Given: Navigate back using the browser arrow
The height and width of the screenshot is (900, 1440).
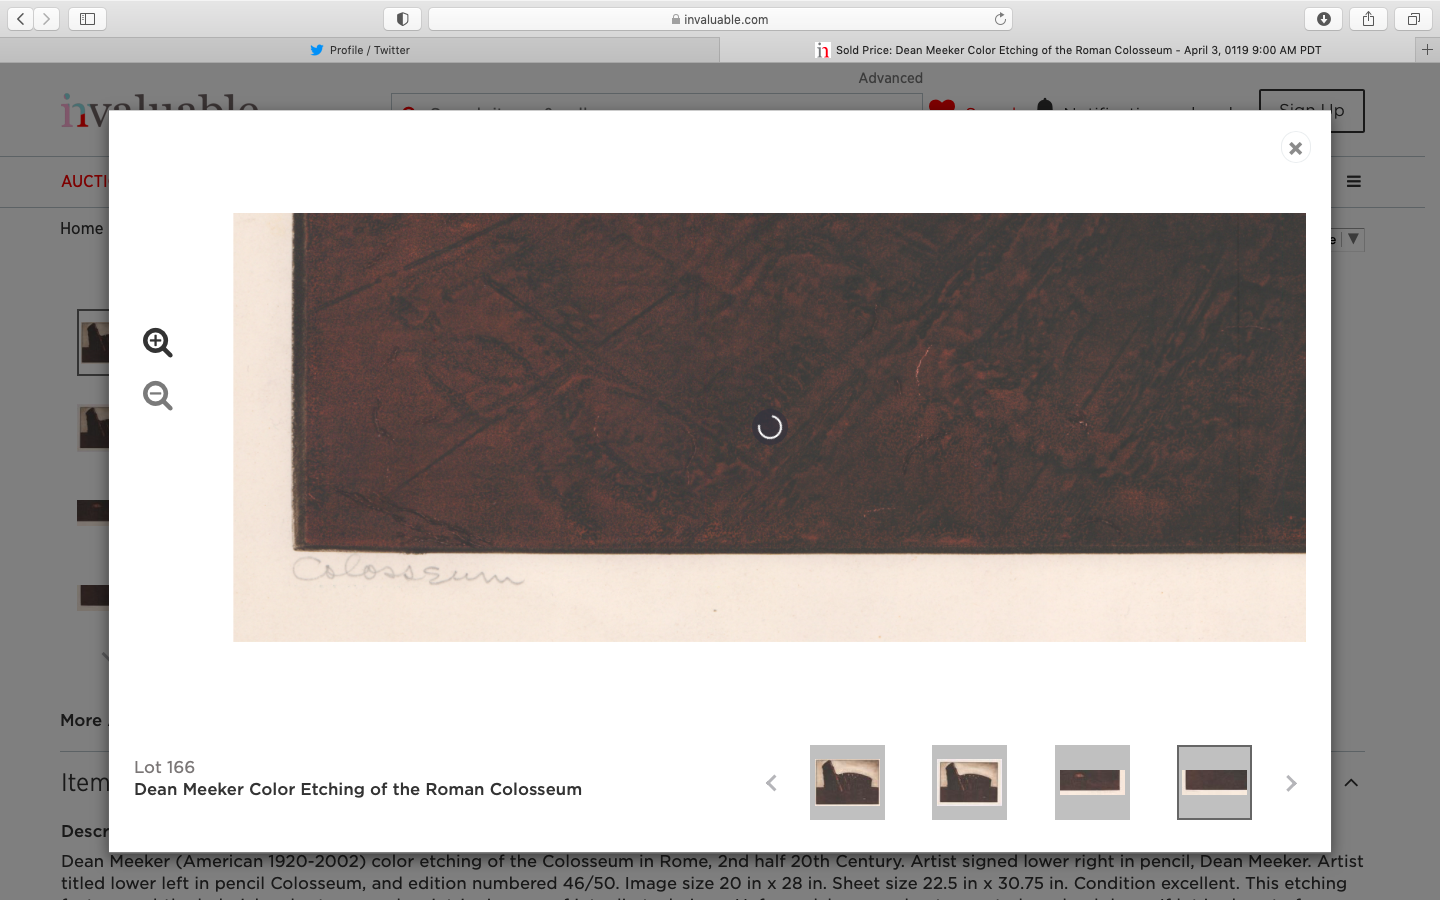Looking at the screenshot, I should 20,17.
